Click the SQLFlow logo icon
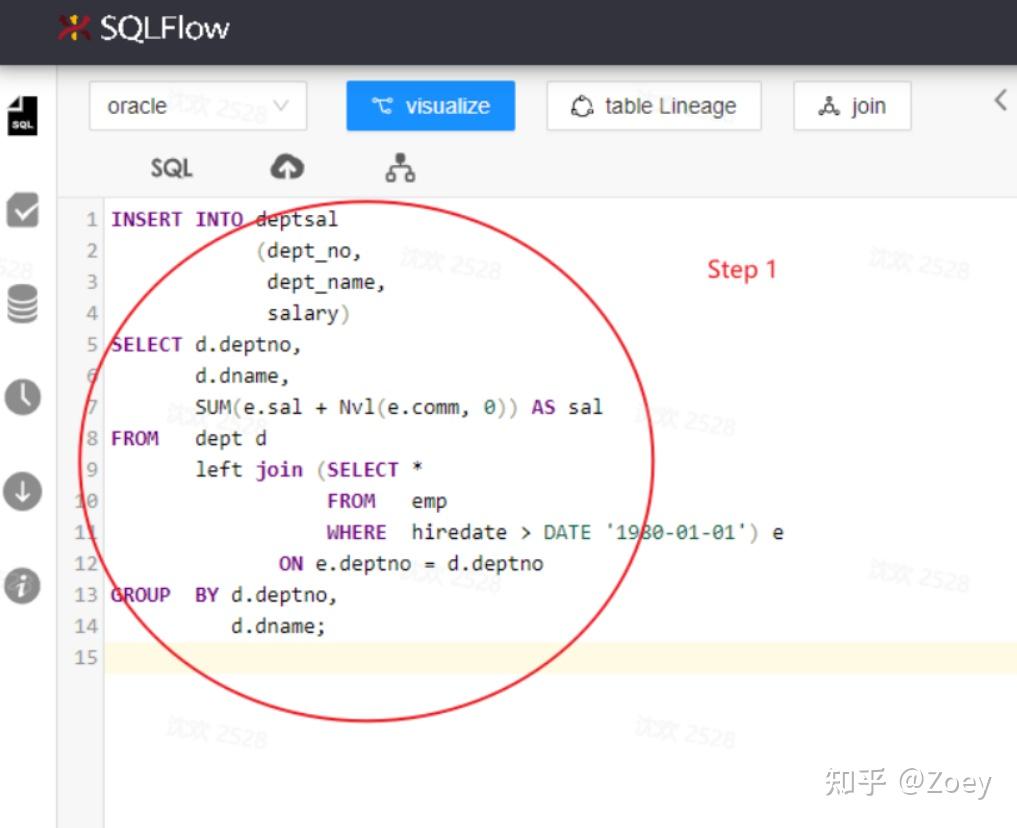This screenshot has width=1017, height=828. 75,29
